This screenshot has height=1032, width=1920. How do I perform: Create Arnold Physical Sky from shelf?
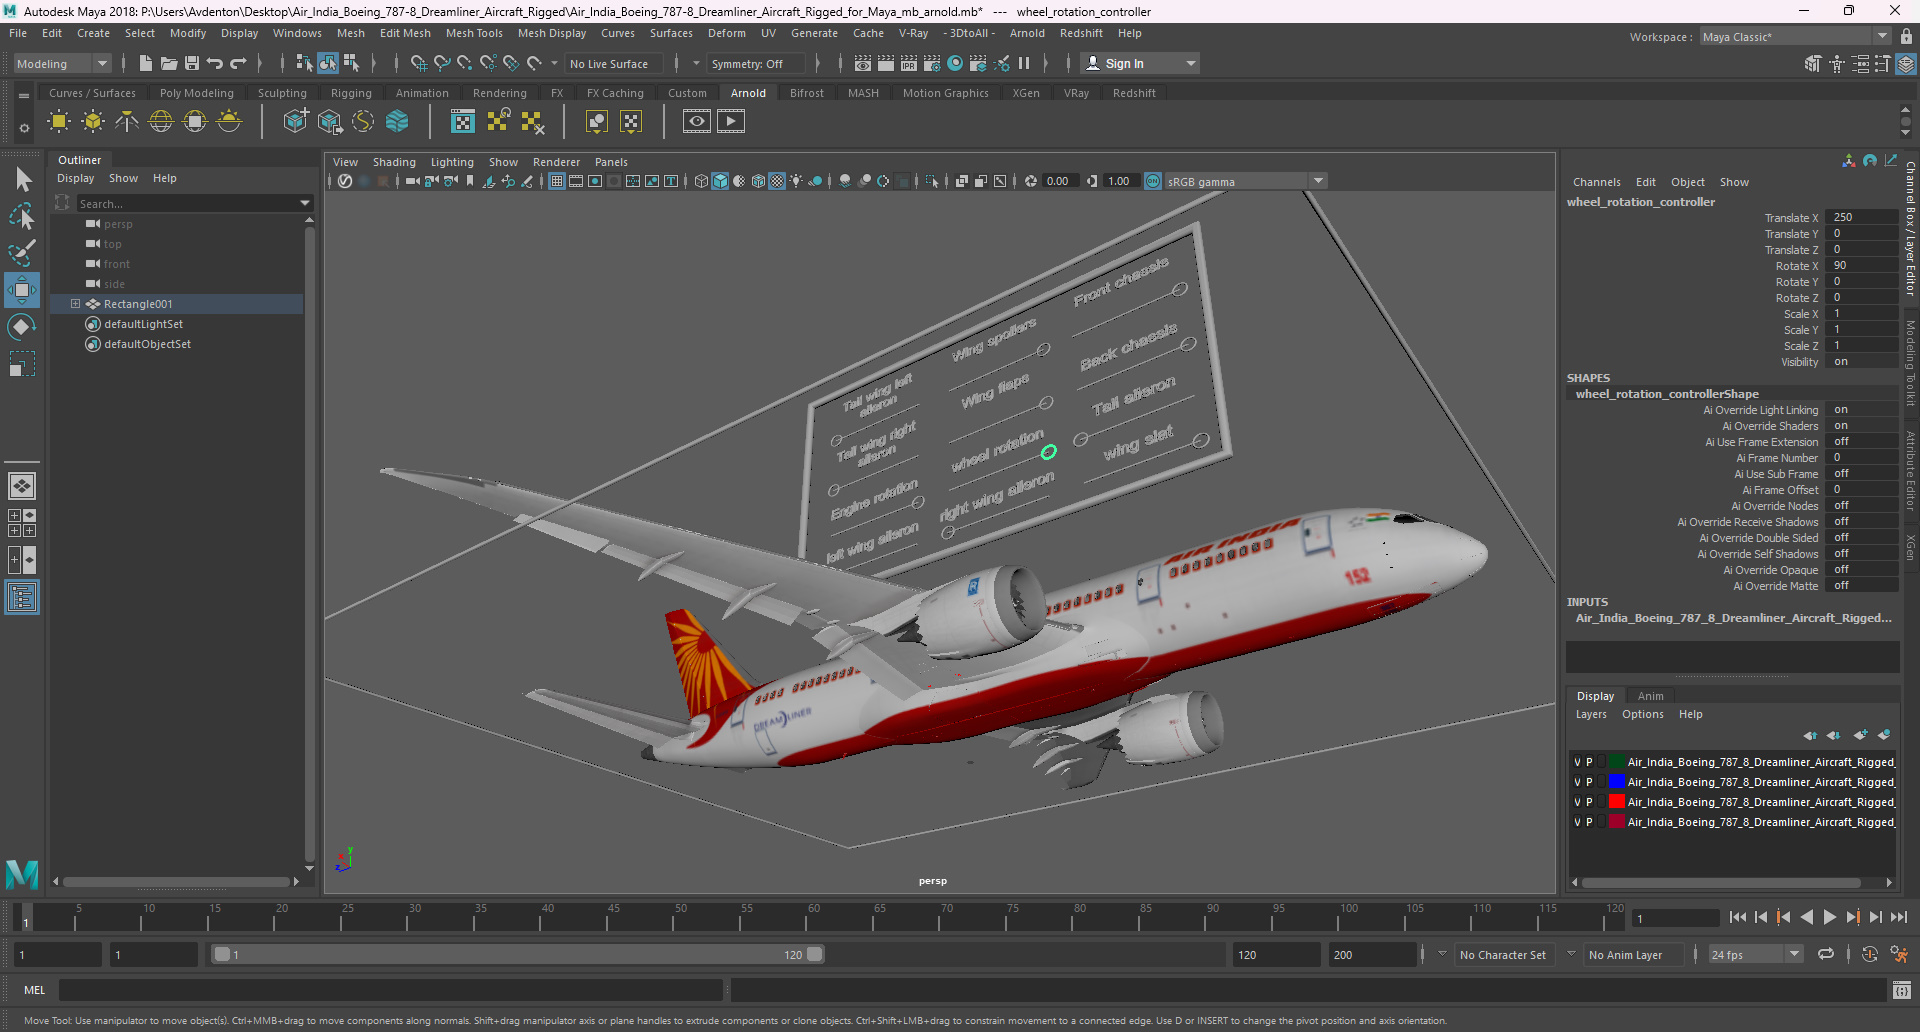pyautogui.click(x=229, y=122)
